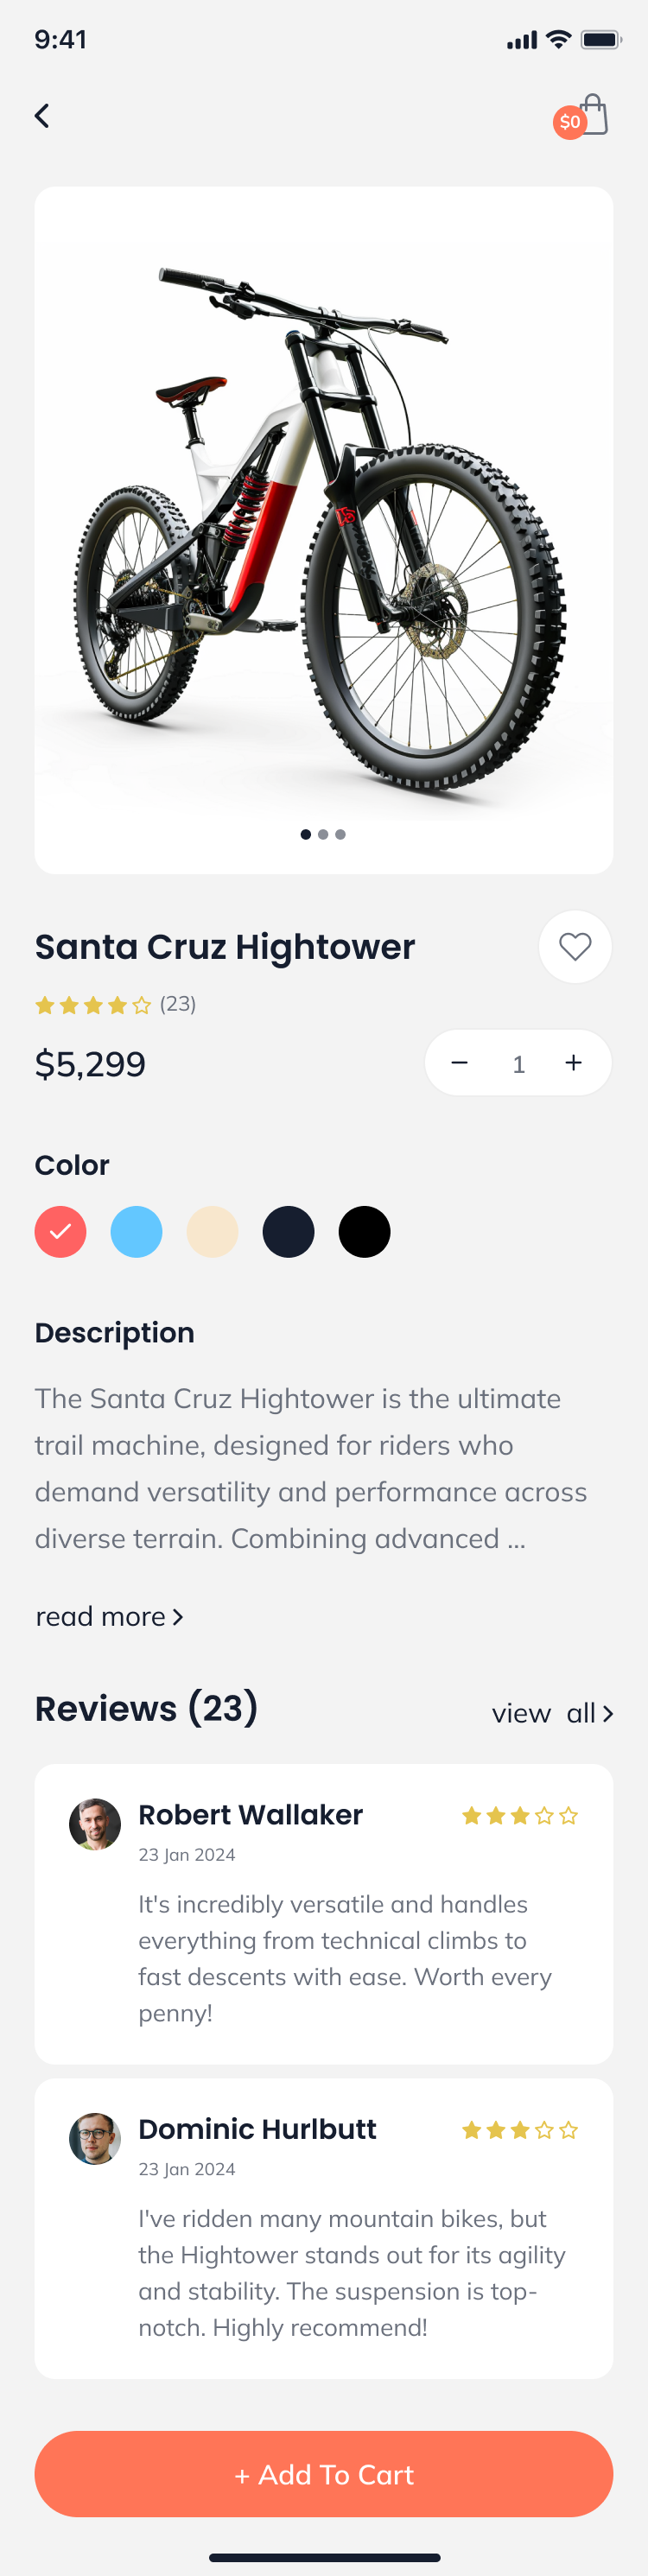The width and height of the screenshot is (648, 2576).
Task: Expand description with read more
Action: coord(109,1616)
